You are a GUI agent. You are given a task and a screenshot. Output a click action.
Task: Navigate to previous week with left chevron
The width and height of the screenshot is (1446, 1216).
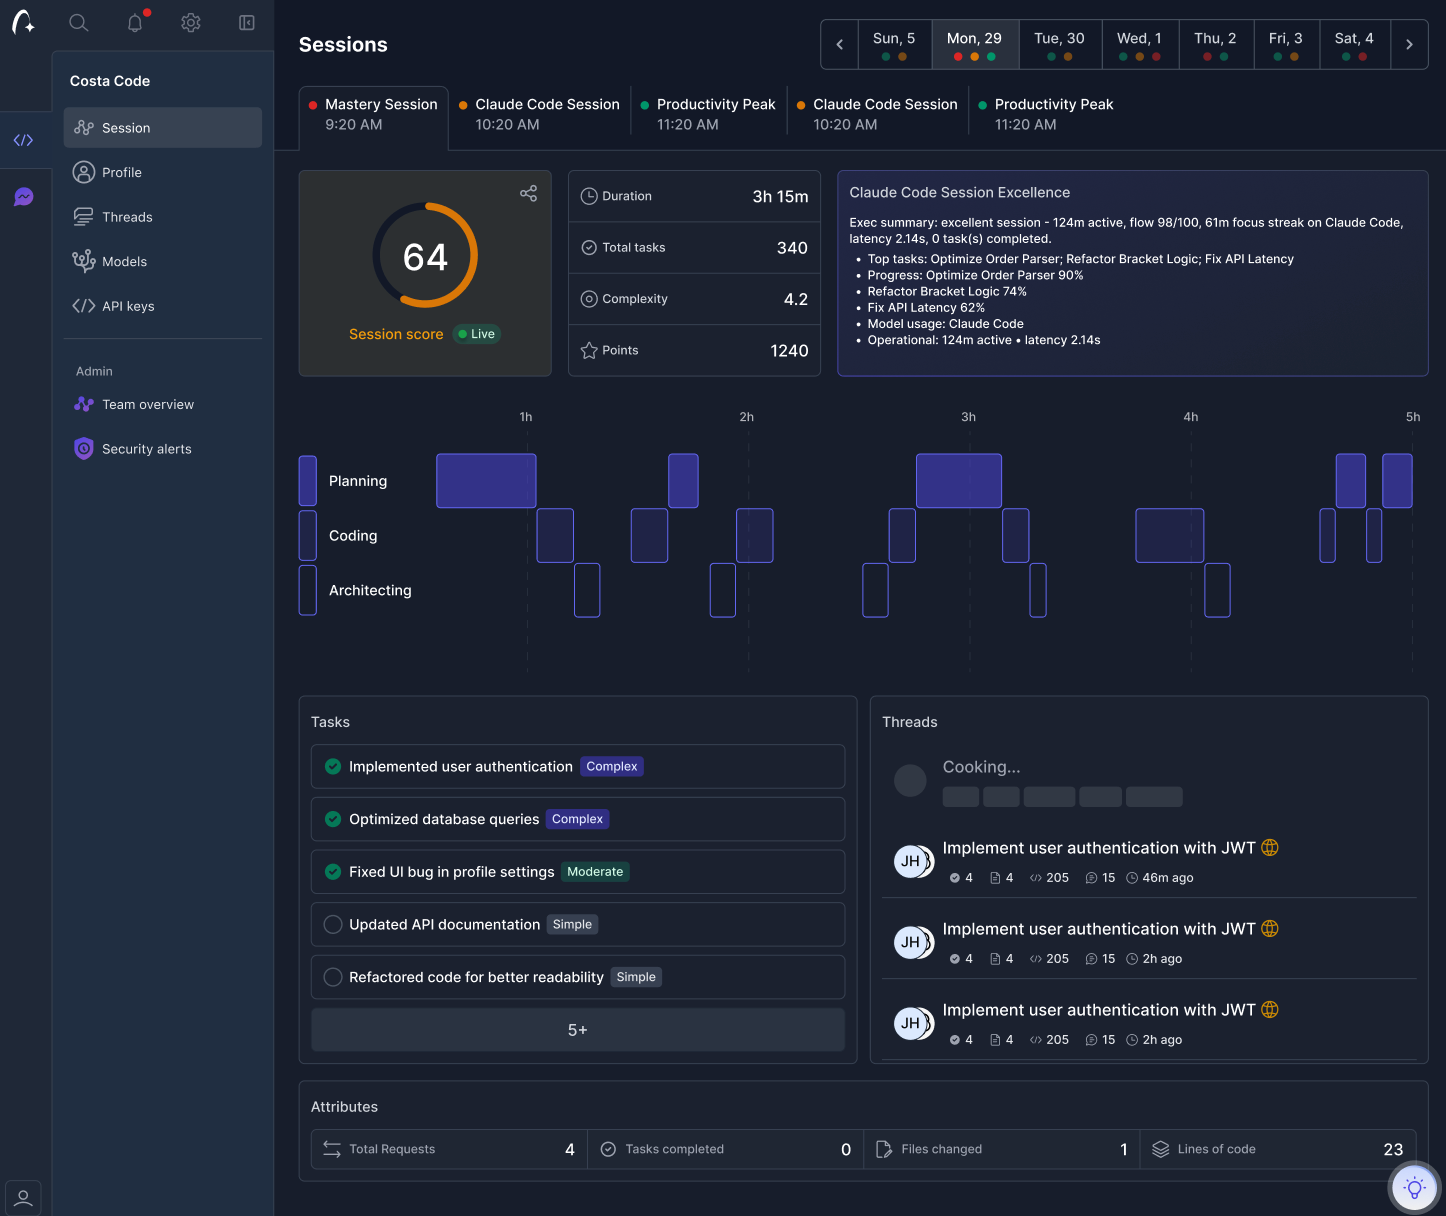point(839,44)
